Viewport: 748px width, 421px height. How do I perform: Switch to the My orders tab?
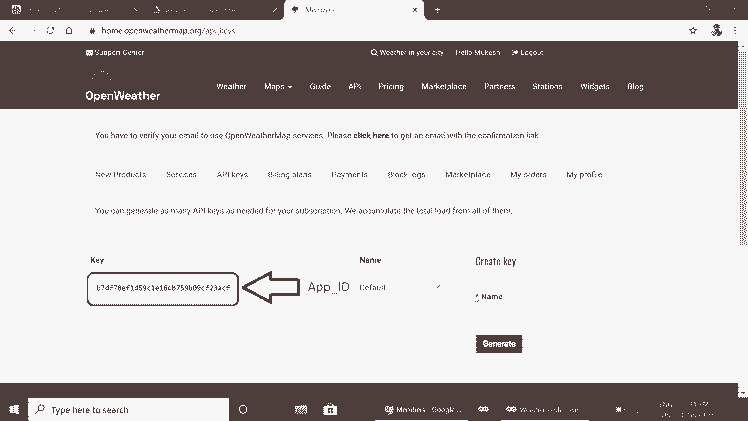tap(528, 175)
